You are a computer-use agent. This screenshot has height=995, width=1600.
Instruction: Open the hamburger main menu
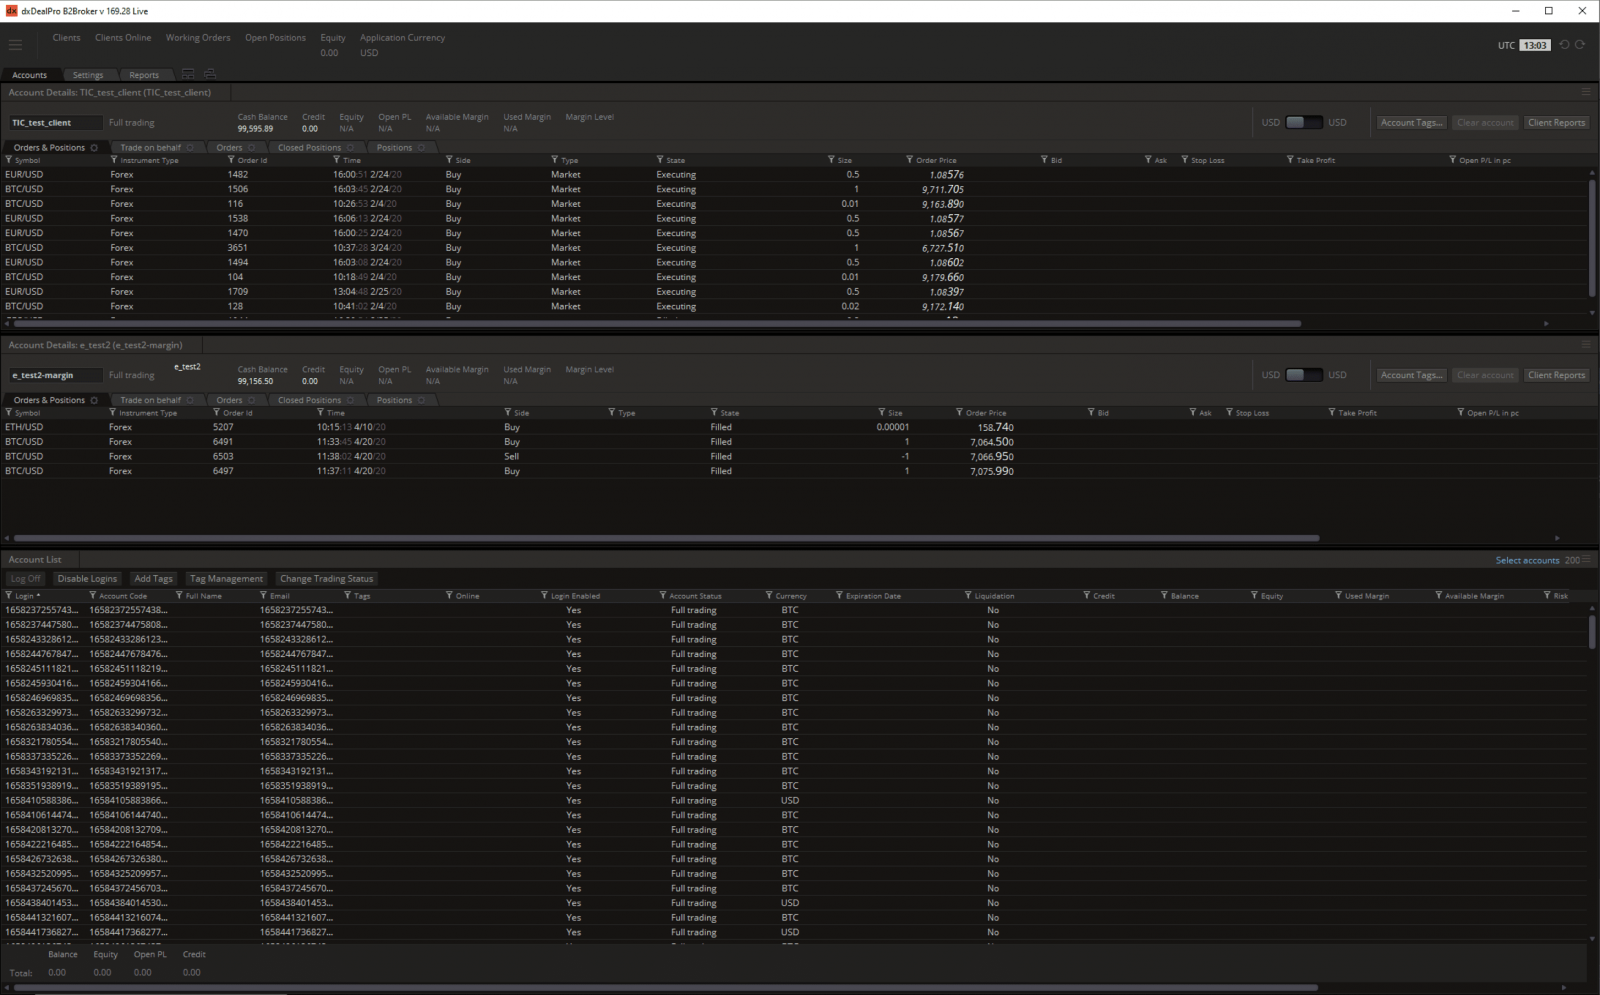tap(15, 45)
